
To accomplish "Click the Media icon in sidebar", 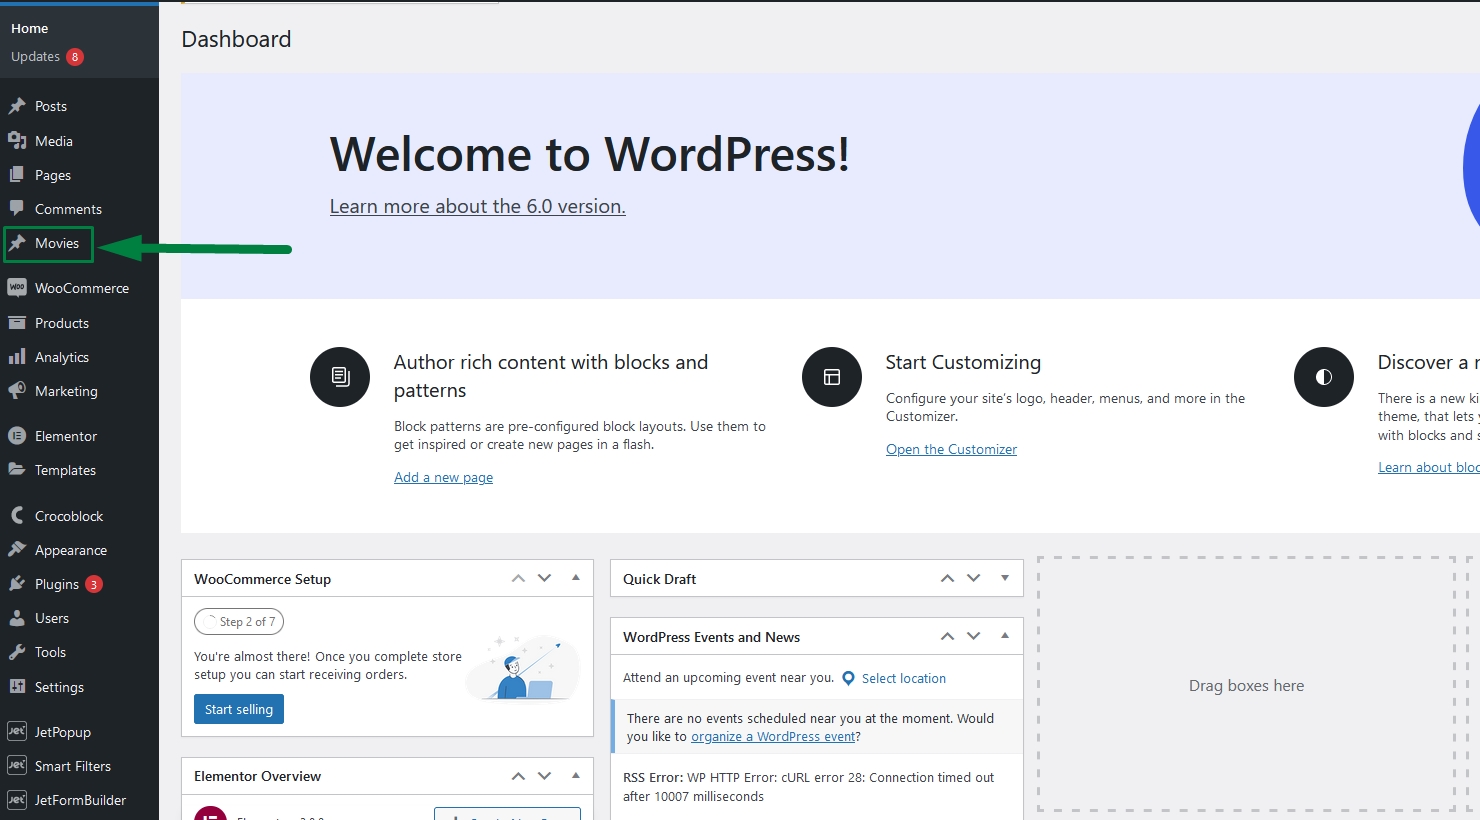I will [x=17, y=140].
